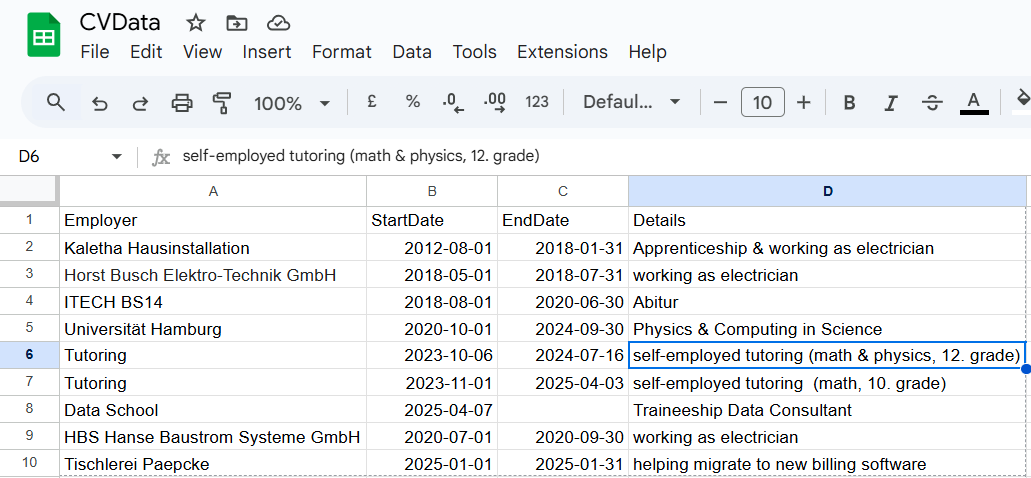The image size is (1031, 478).
Task: Activate the paint format tool
Action: (222, 103)
